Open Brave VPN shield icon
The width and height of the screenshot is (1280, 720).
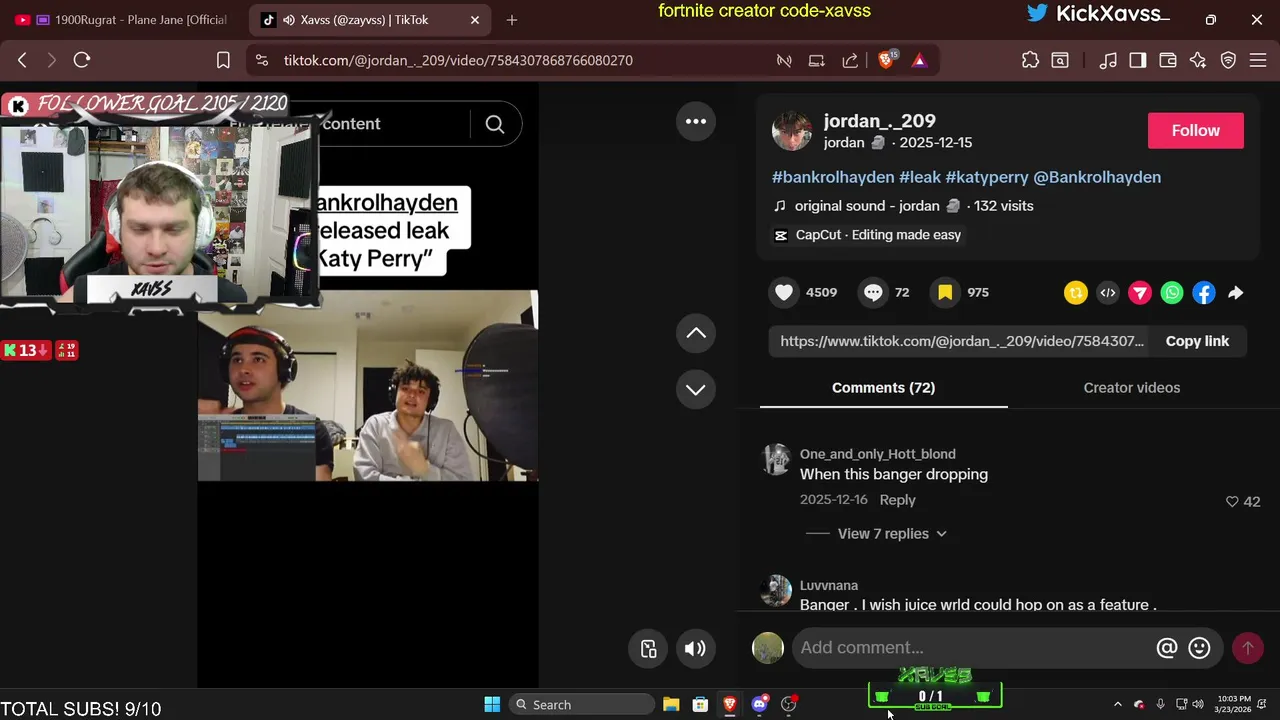click(1228, 61)
